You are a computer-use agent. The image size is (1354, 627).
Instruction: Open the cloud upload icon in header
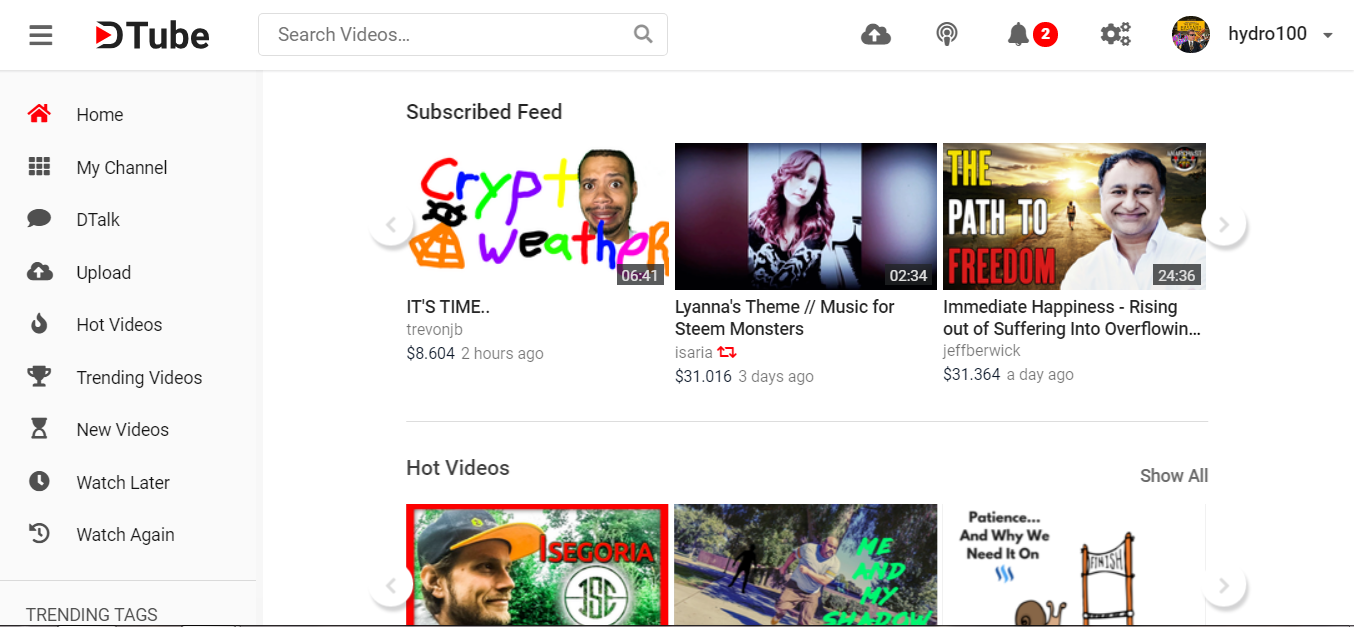[x=876, y=35]
